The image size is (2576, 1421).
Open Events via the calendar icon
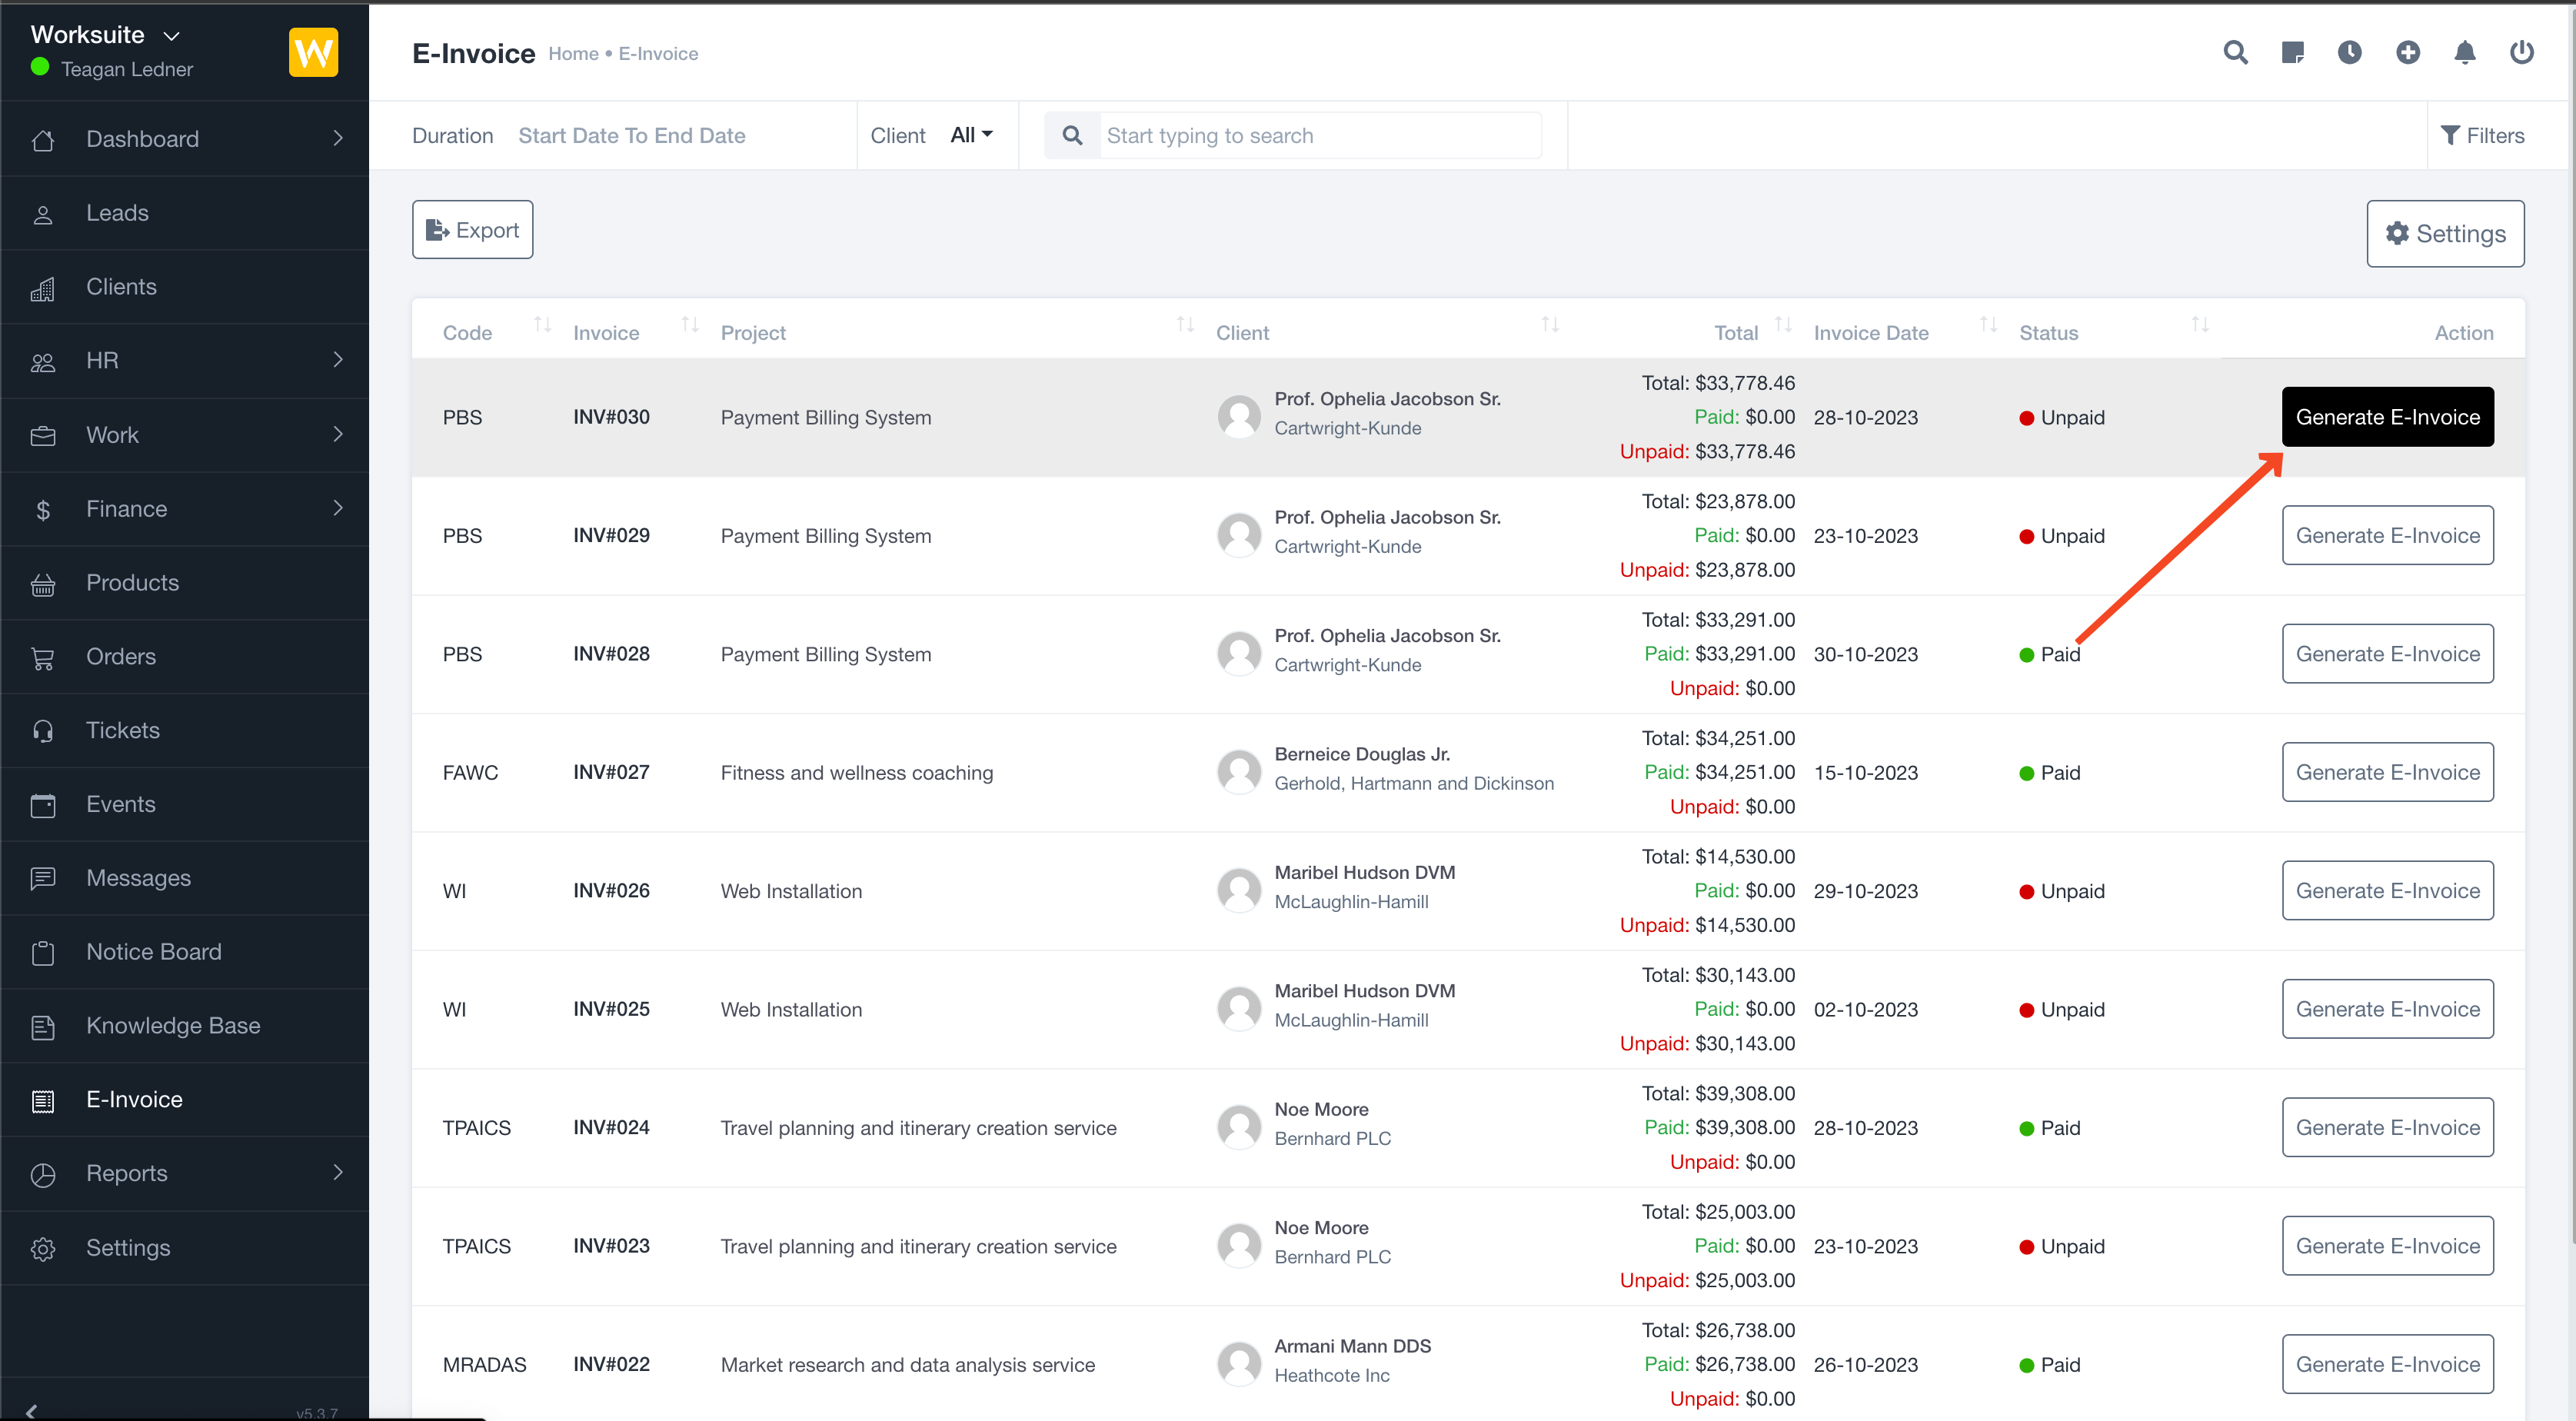43,804
